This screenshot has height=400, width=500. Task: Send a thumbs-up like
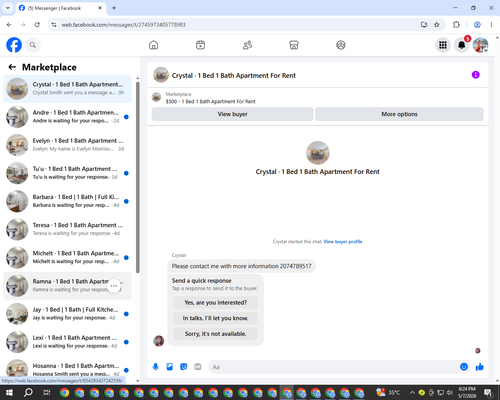click(480, 367)
